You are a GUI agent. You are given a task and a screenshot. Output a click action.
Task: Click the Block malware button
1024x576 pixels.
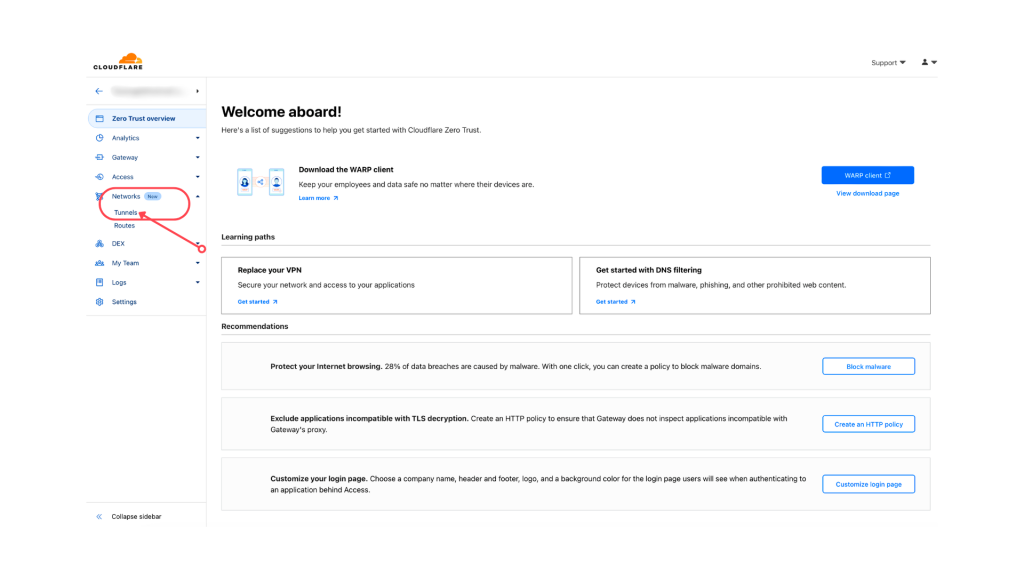pyautogui.click(x=868, y=366)
